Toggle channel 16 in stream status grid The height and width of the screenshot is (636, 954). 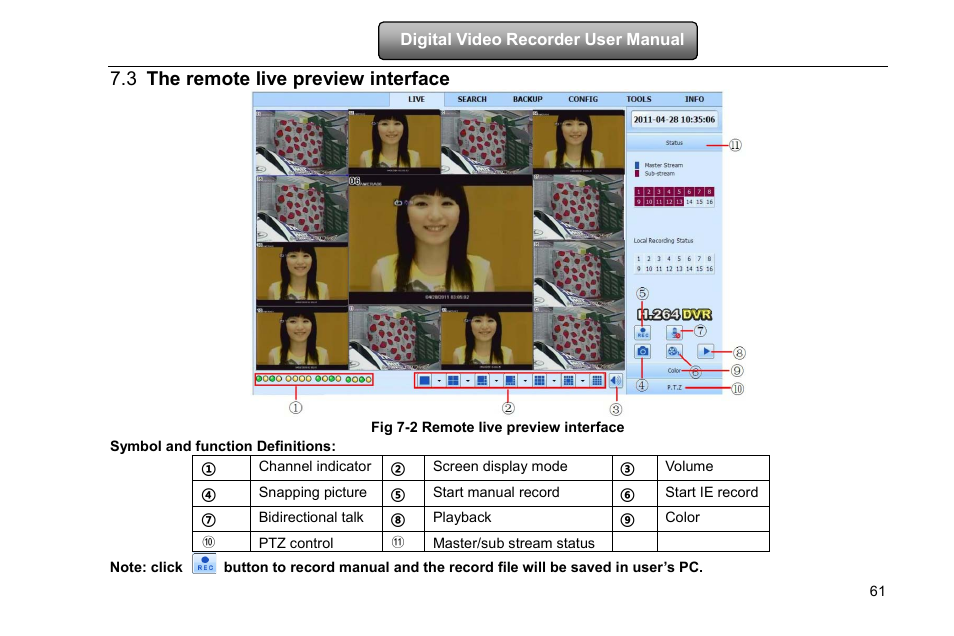point(709,201)
